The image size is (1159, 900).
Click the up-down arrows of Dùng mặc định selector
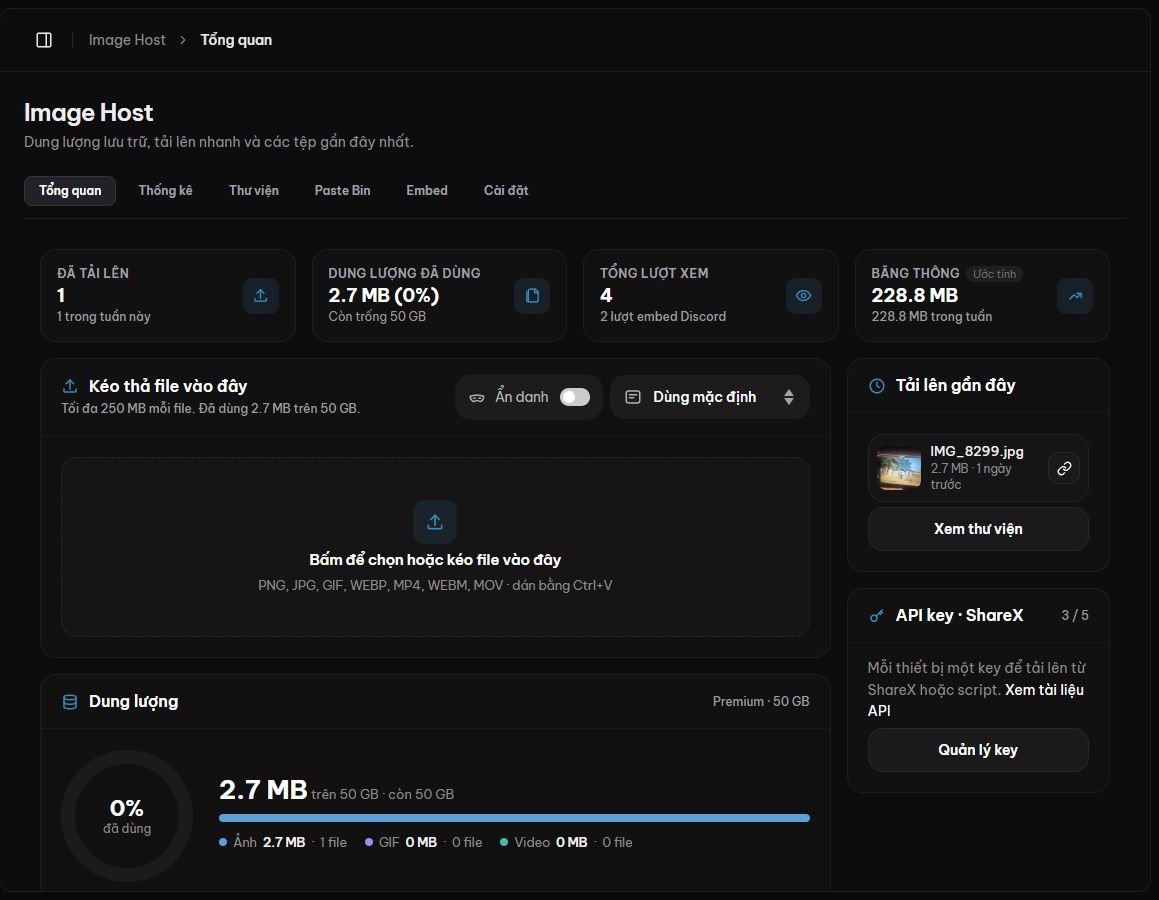(x=789, y=397)
